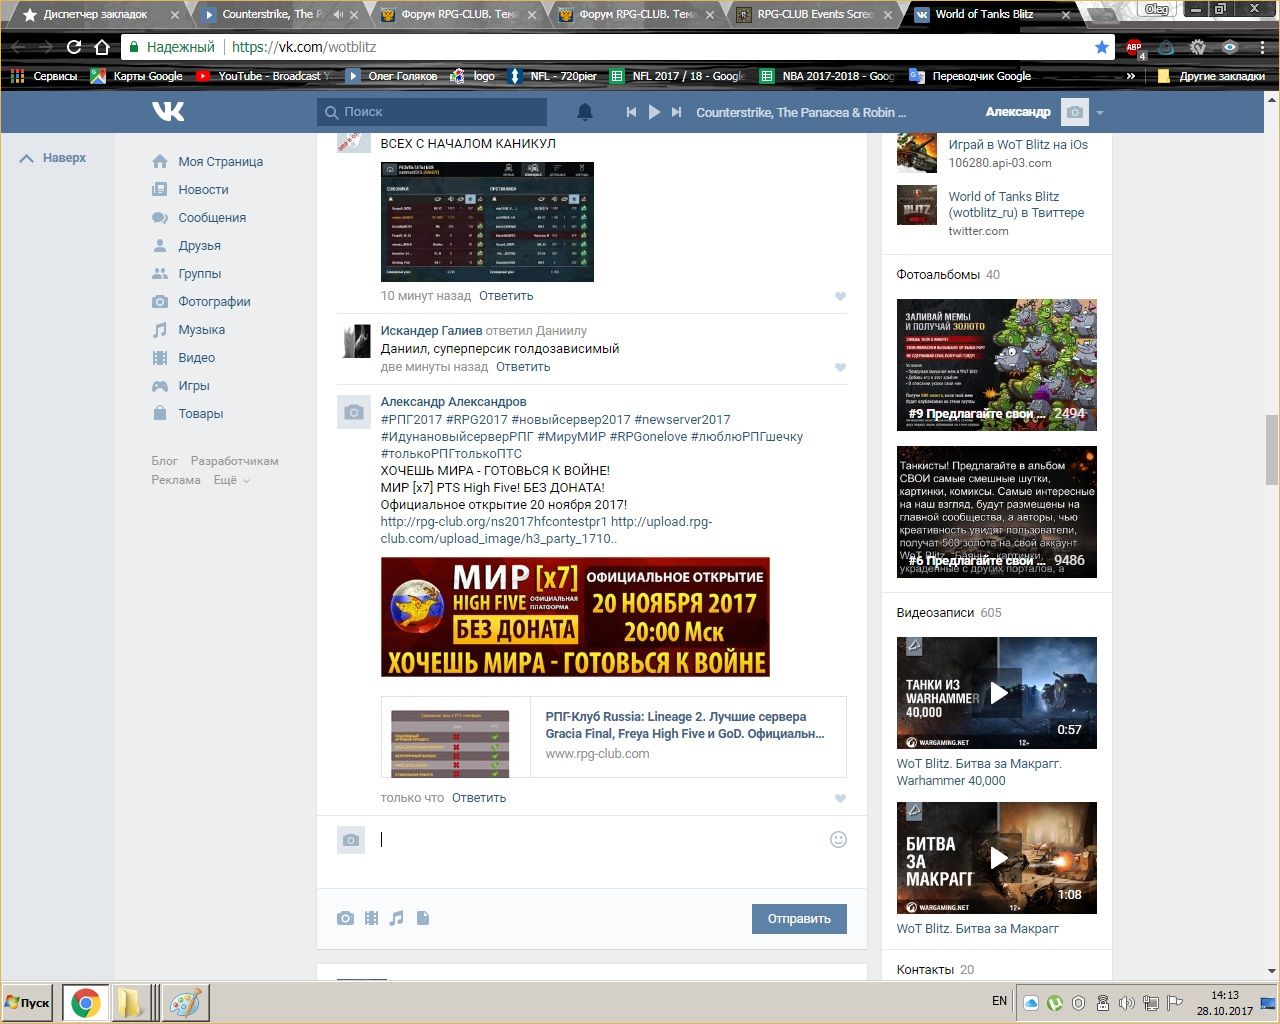Switch the EN input language indicator

999,1001
